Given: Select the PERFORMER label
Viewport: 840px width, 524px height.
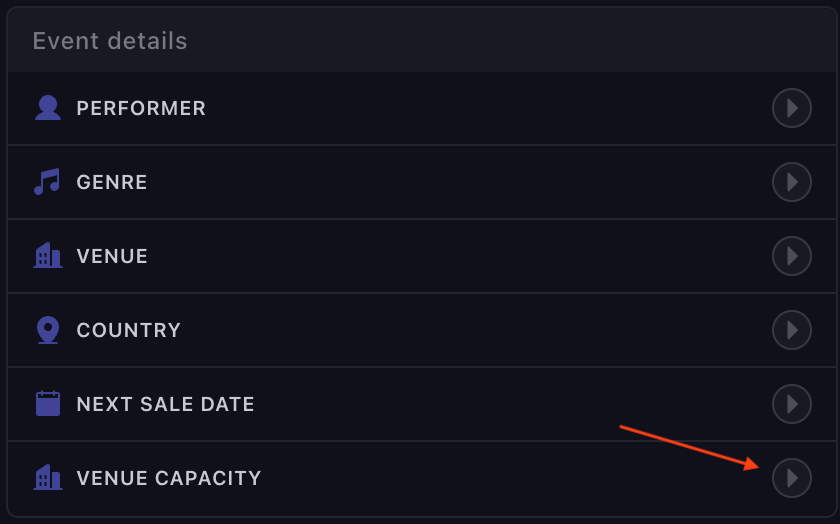Looking at the screenshot, I should 141,108.
